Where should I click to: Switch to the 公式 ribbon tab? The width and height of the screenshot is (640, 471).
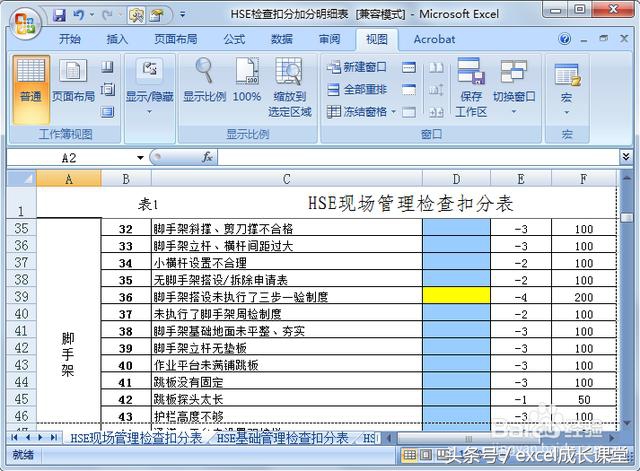click(x=234, y=39)
